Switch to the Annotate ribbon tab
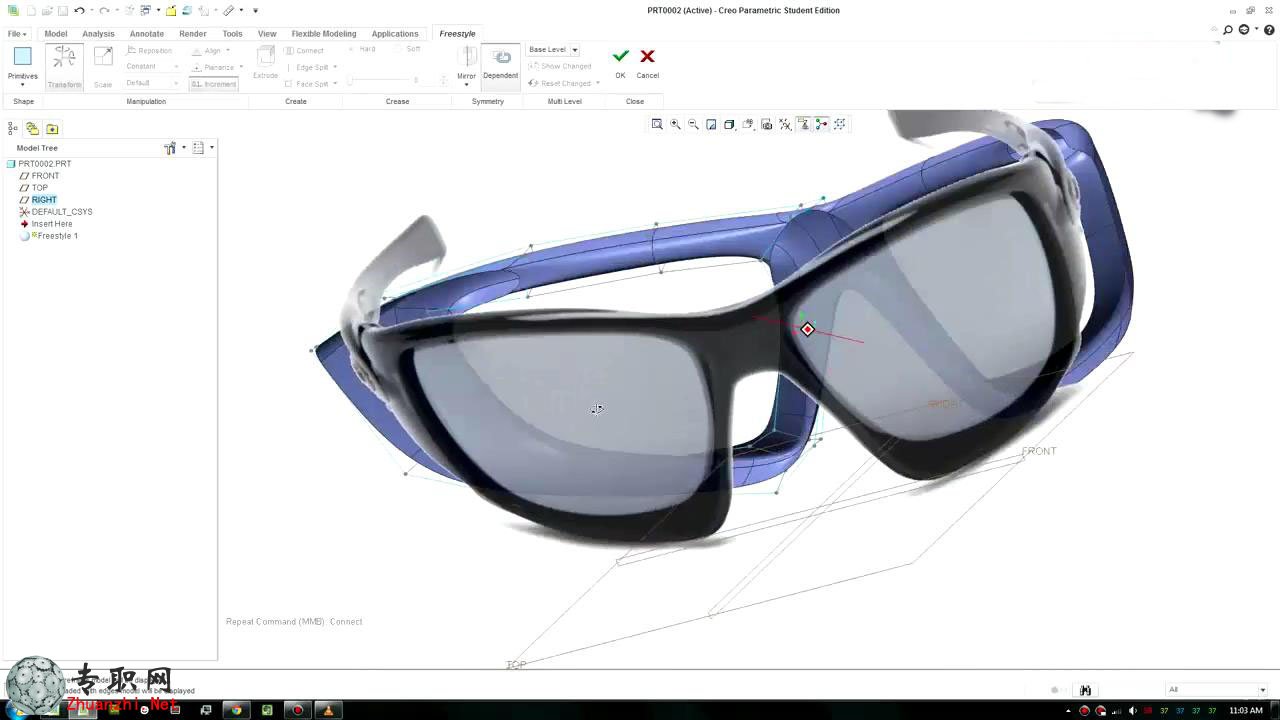 click(x=147, y=34)
